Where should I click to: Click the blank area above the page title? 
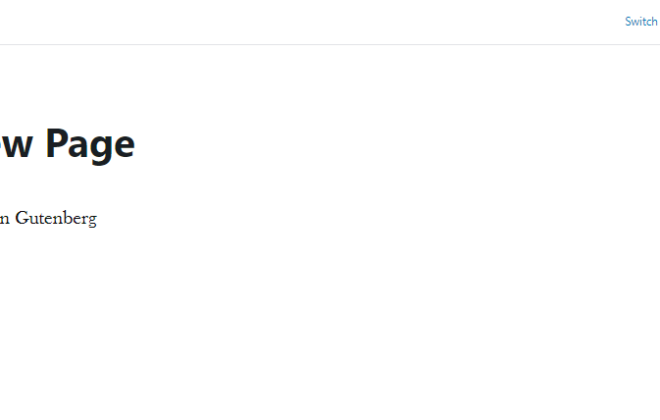click(x=330, y=84)
